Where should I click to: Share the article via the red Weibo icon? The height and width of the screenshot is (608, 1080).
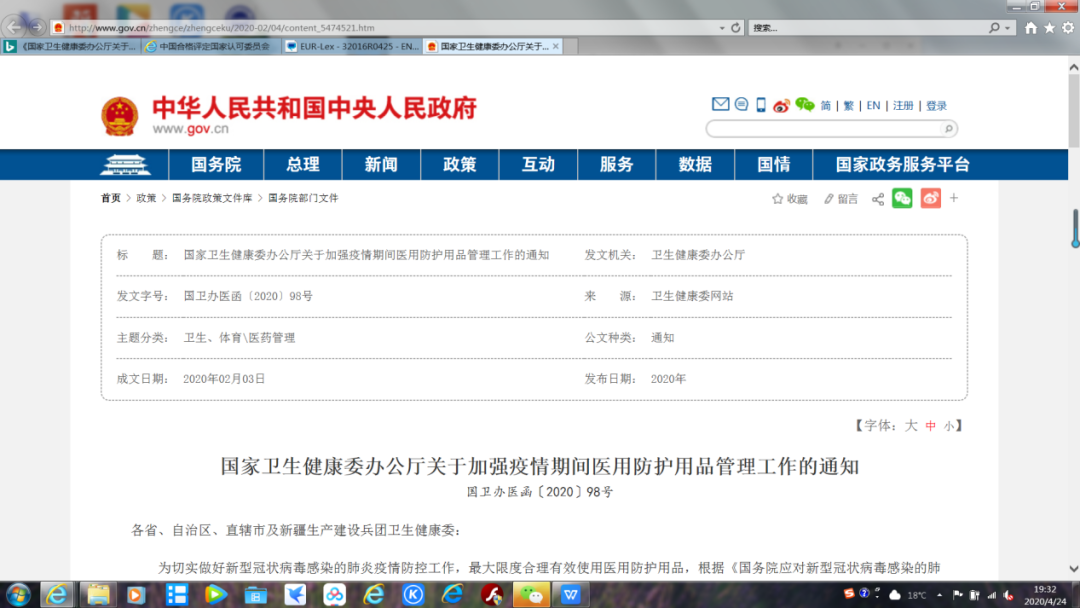[x=931, y=199]
